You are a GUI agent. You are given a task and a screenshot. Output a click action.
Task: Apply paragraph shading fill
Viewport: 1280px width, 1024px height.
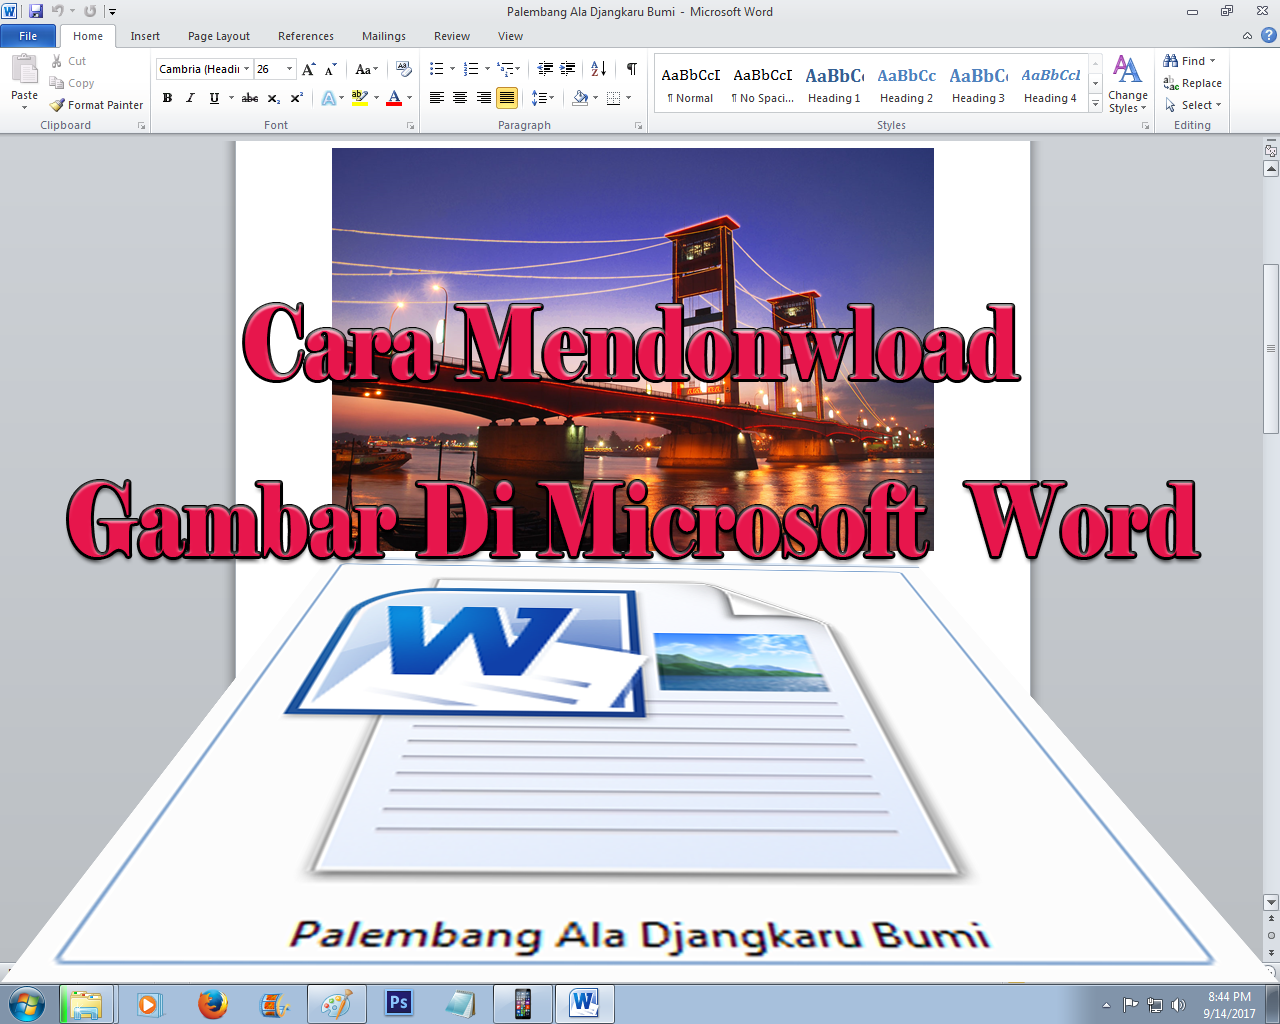(580, 98)
